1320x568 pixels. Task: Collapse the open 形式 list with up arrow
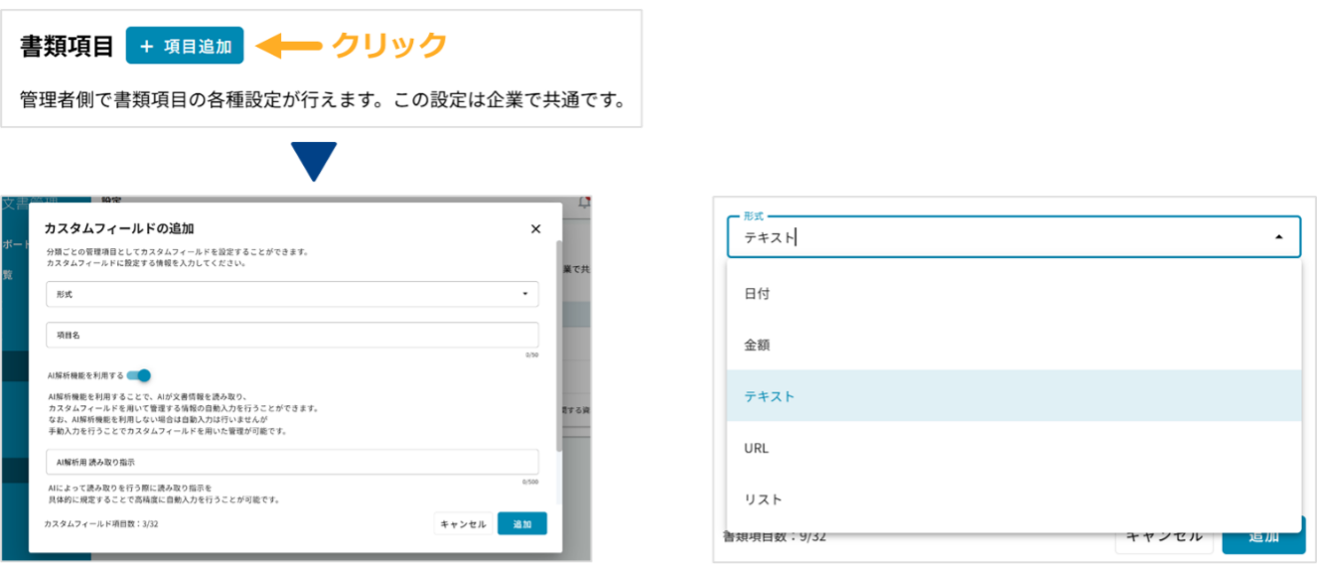[x=1278, y=237]
